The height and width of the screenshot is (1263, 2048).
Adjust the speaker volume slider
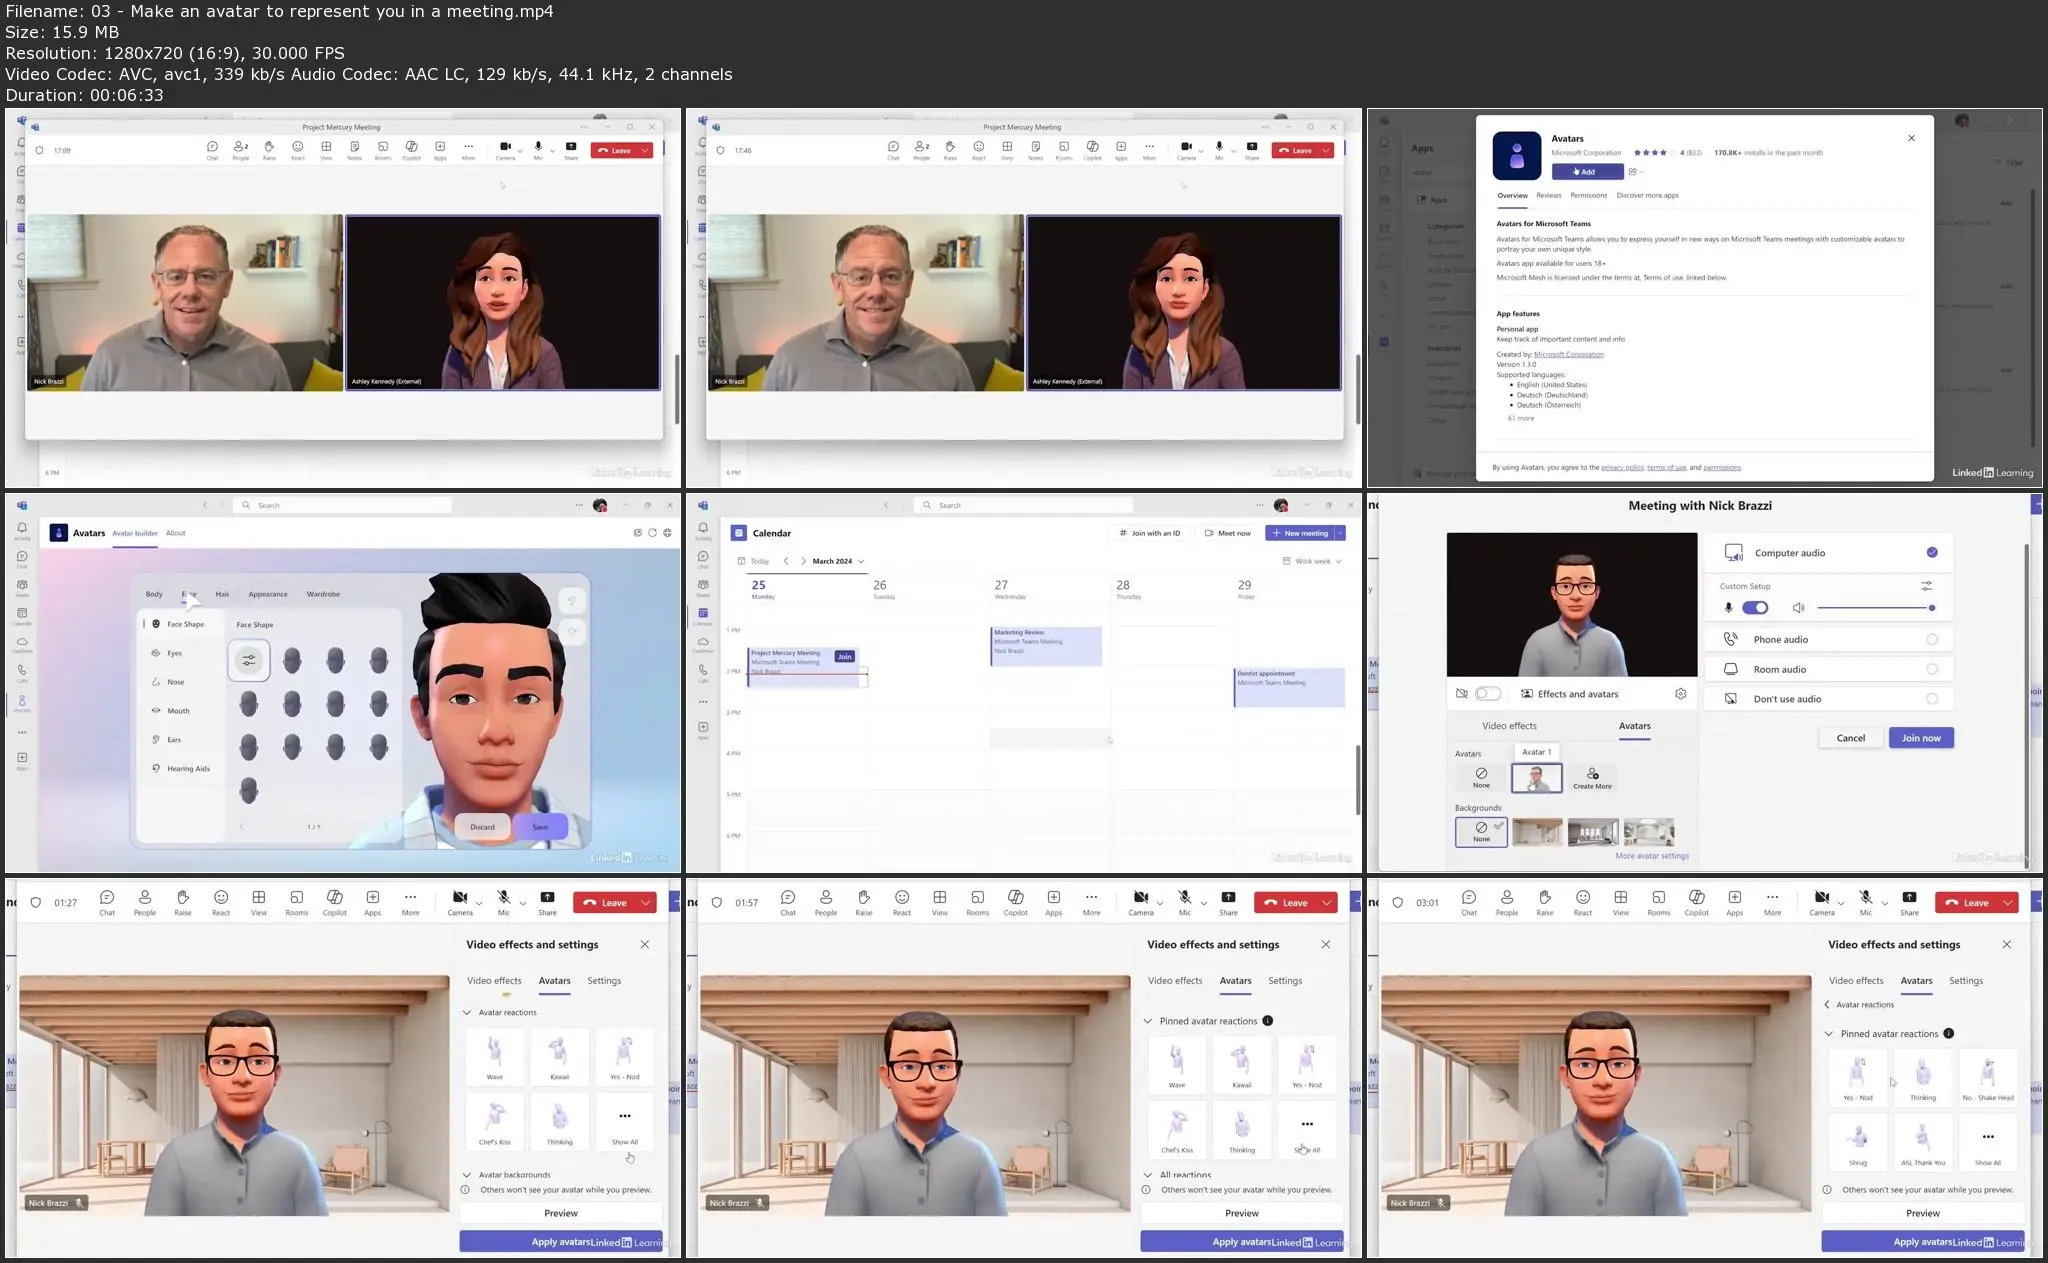[1875, 608]
